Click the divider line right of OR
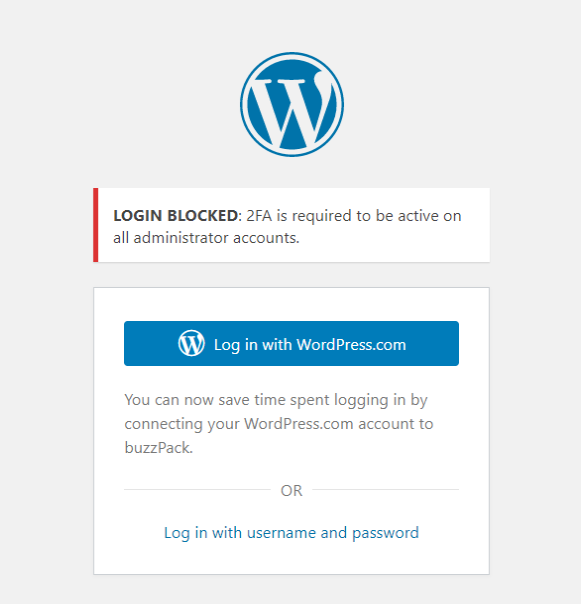Screen dimensions: 581x604 point(385,490)
